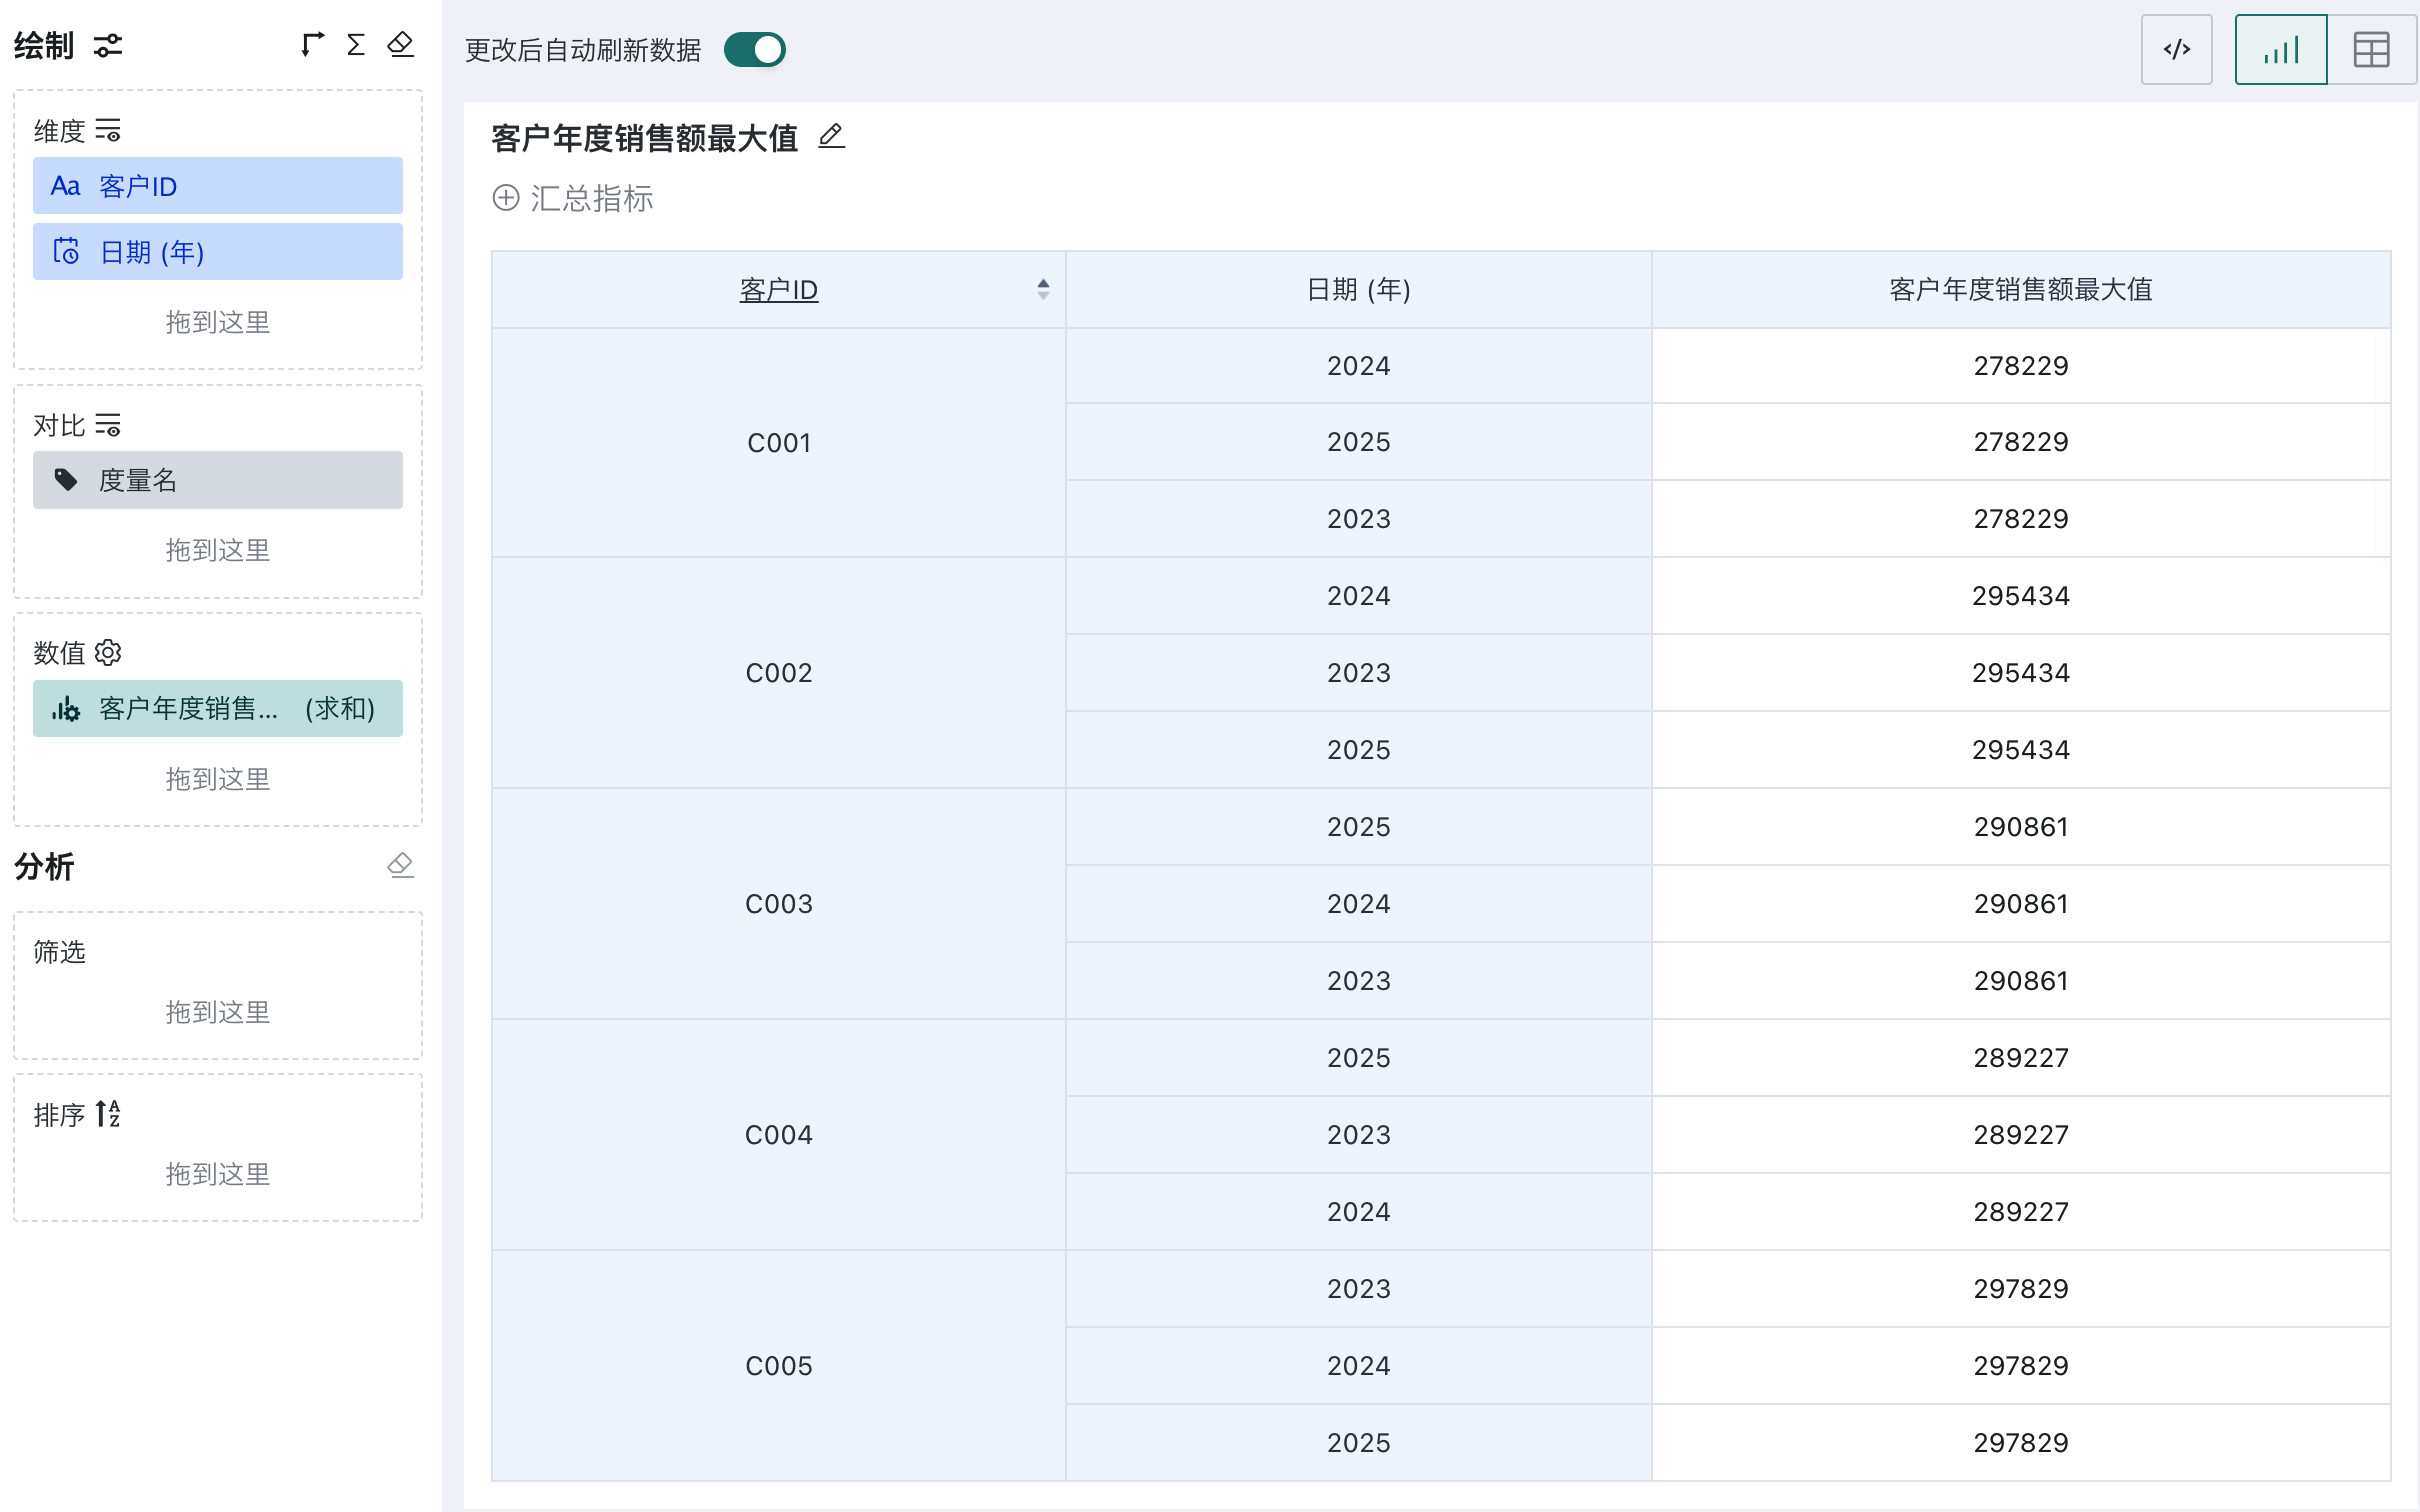Screen dimensions: 2420x1512
Task: Click value 278229 in C001 2024 row
Action: coord(2020,366)
